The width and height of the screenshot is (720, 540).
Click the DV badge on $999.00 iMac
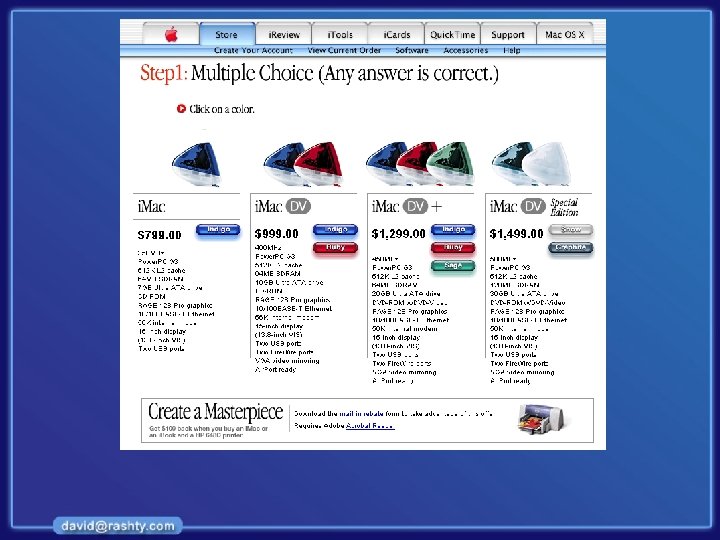(298, 207)
